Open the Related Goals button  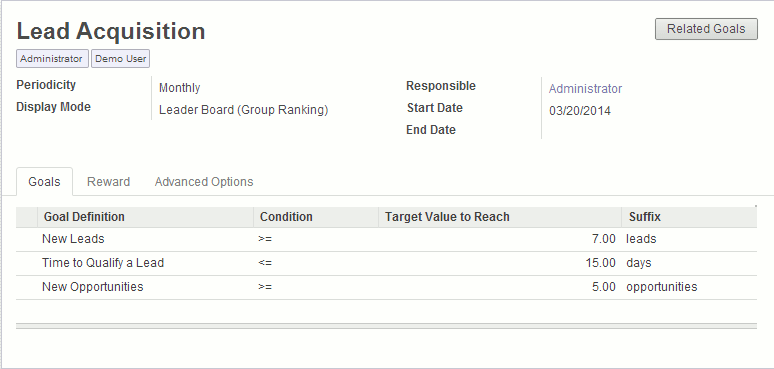[x=706, y=29]
